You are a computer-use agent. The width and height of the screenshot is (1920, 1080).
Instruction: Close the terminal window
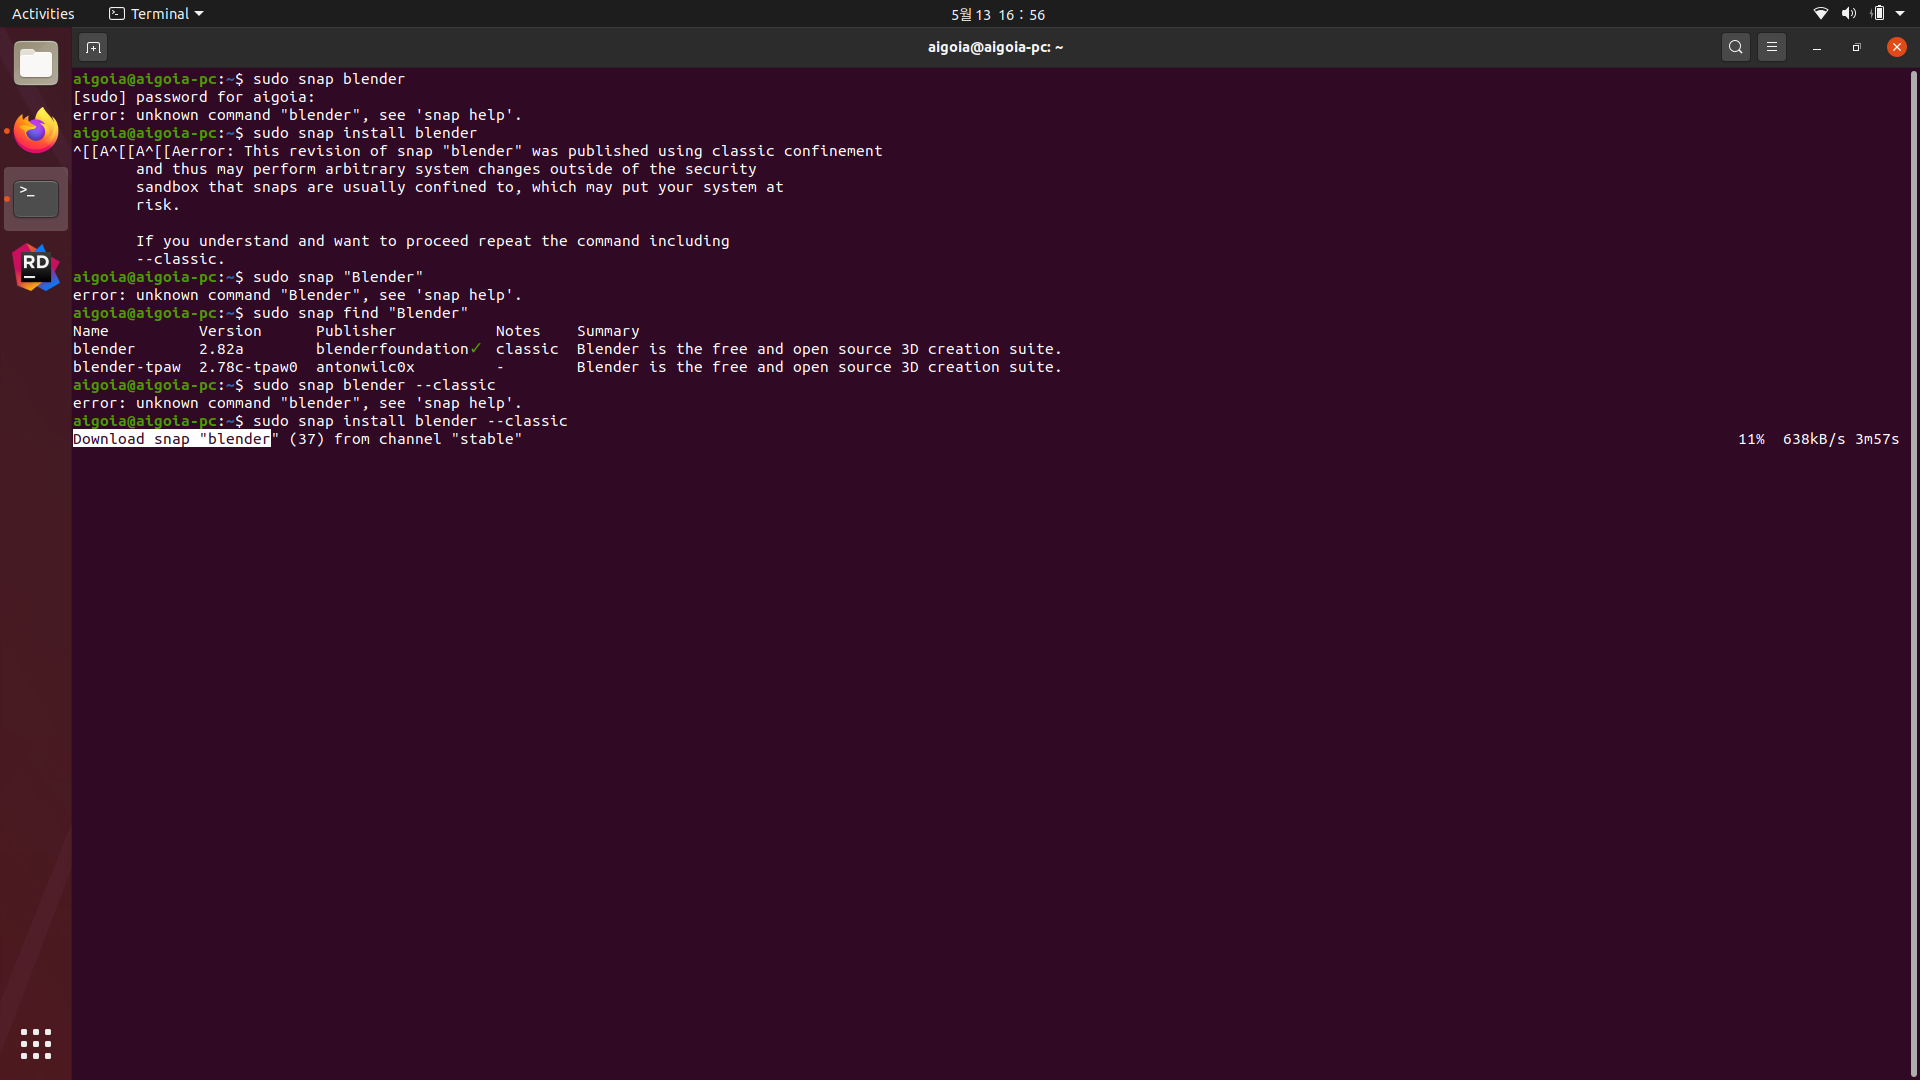tap(1896, 47)
